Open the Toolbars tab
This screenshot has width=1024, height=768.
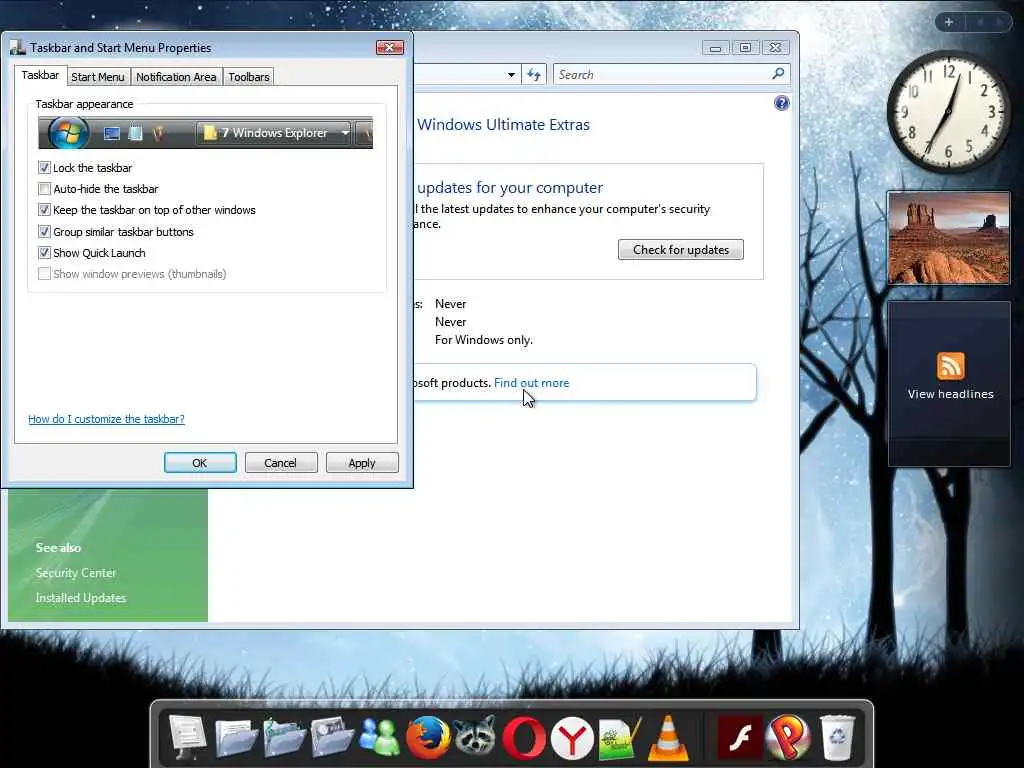click(248, 77)
